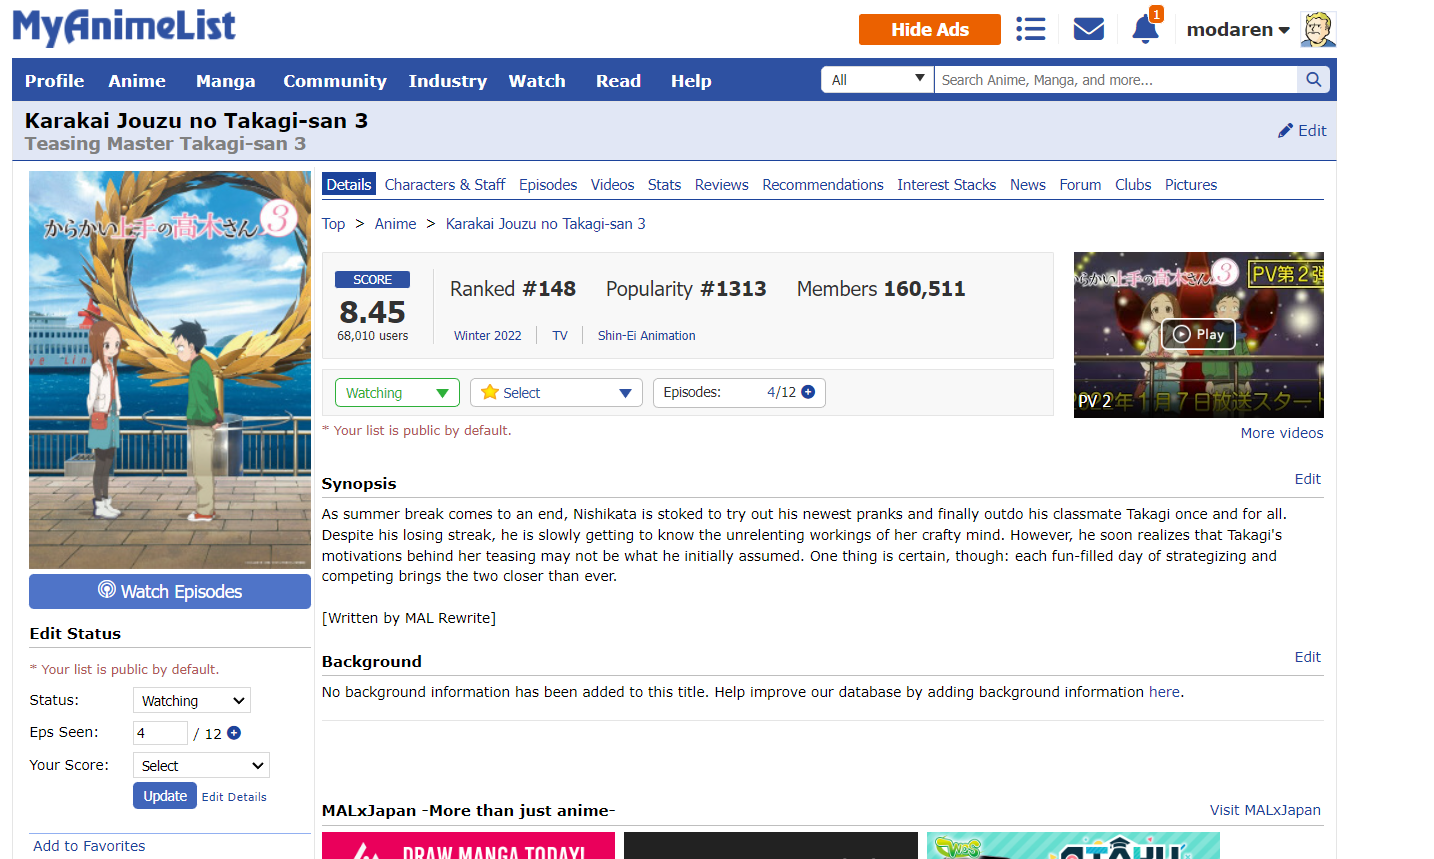Switch to the Clubs tab
1434x859 pixels.
(1133, 184)
